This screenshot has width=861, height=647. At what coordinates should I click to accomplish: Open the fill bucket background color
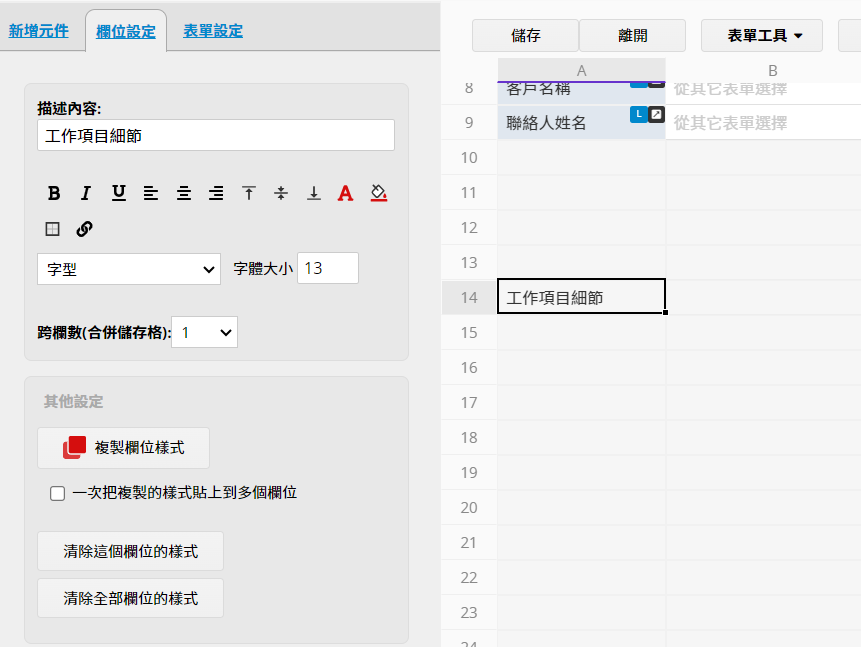(x=378, y=193)
